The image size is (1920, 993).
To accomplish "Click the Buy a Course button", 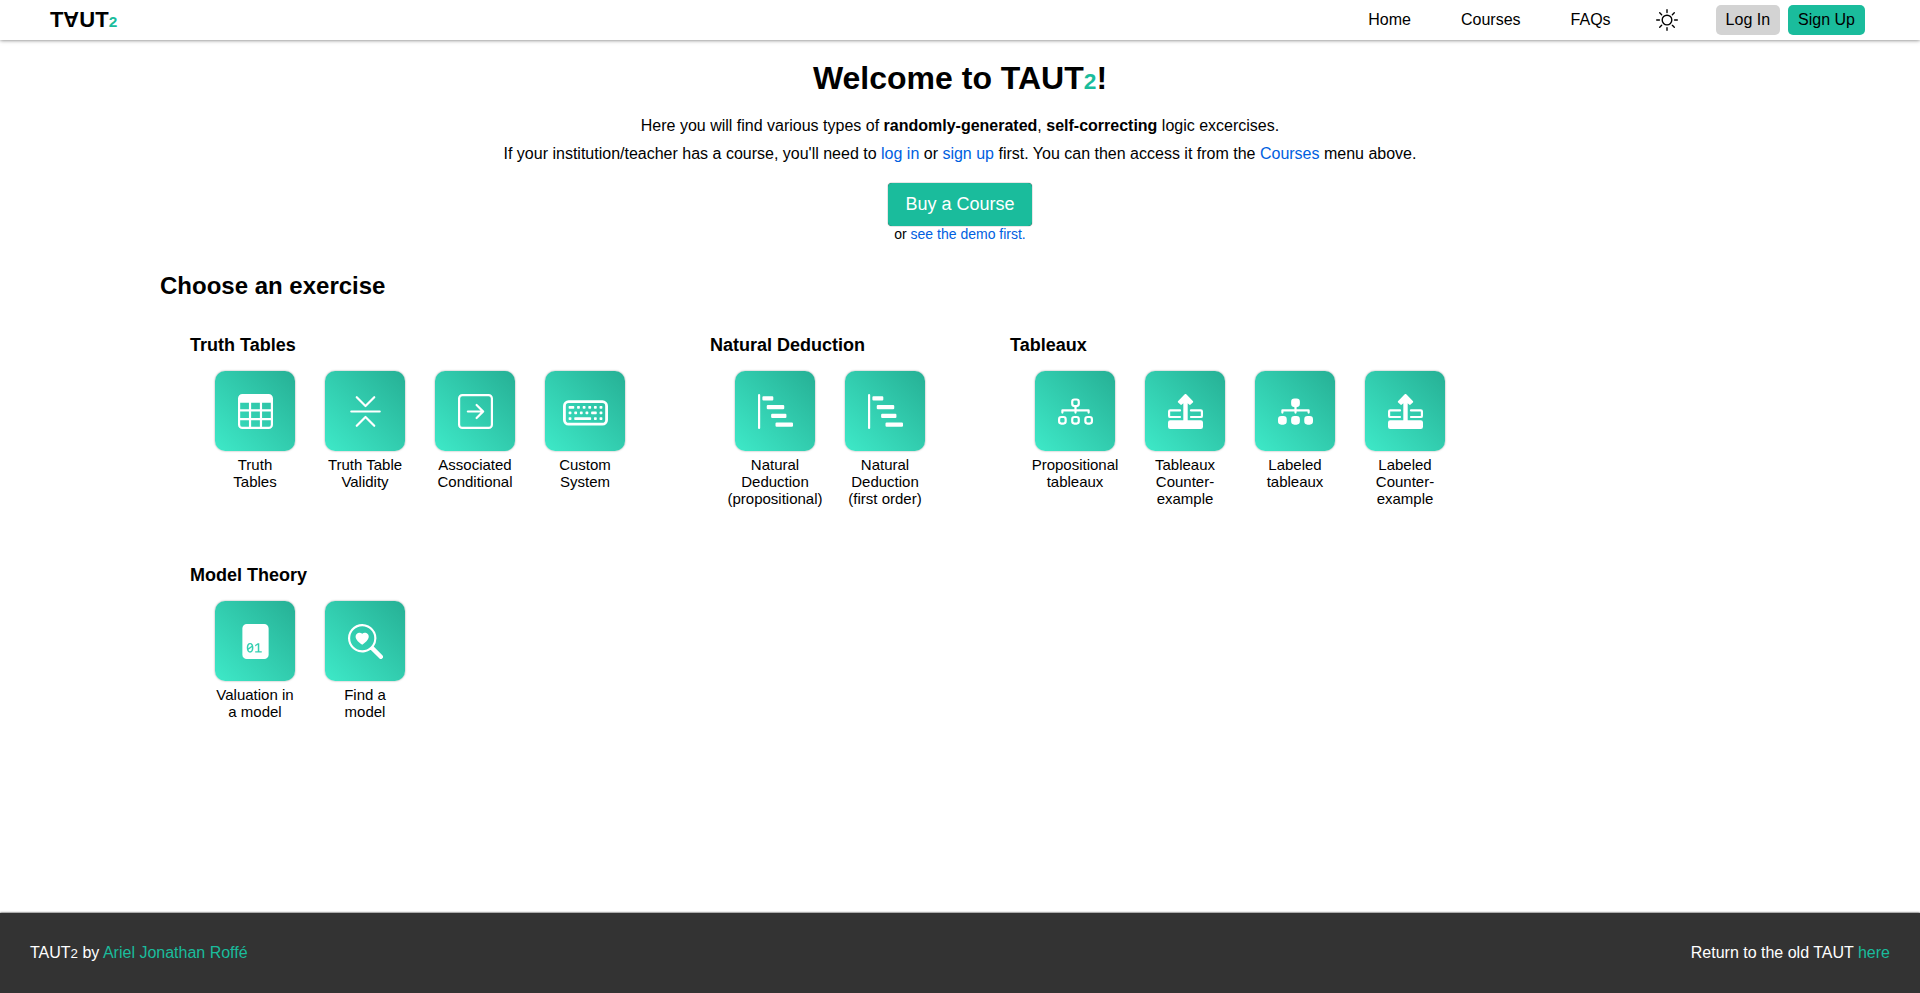I will (959, 204).
